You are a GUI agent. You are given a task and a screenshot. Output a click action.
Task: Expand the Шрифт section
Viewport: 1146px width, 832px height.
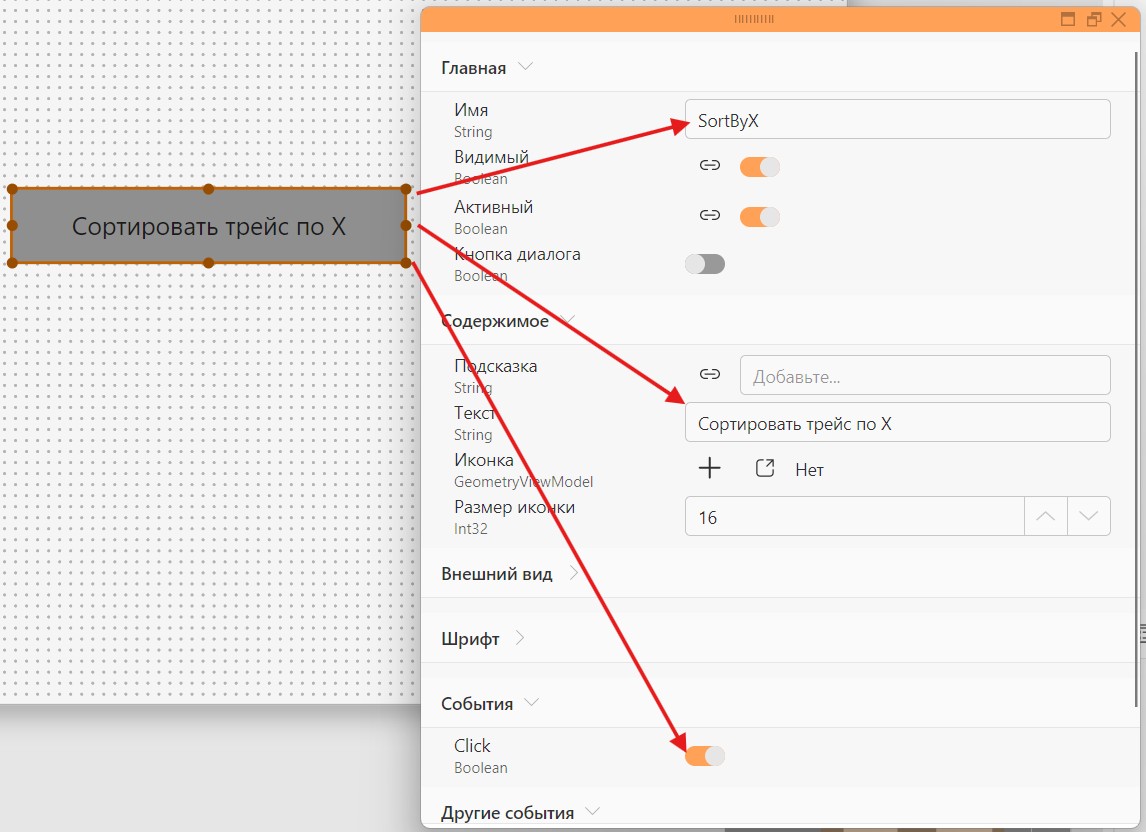click(x=520, y=638)
